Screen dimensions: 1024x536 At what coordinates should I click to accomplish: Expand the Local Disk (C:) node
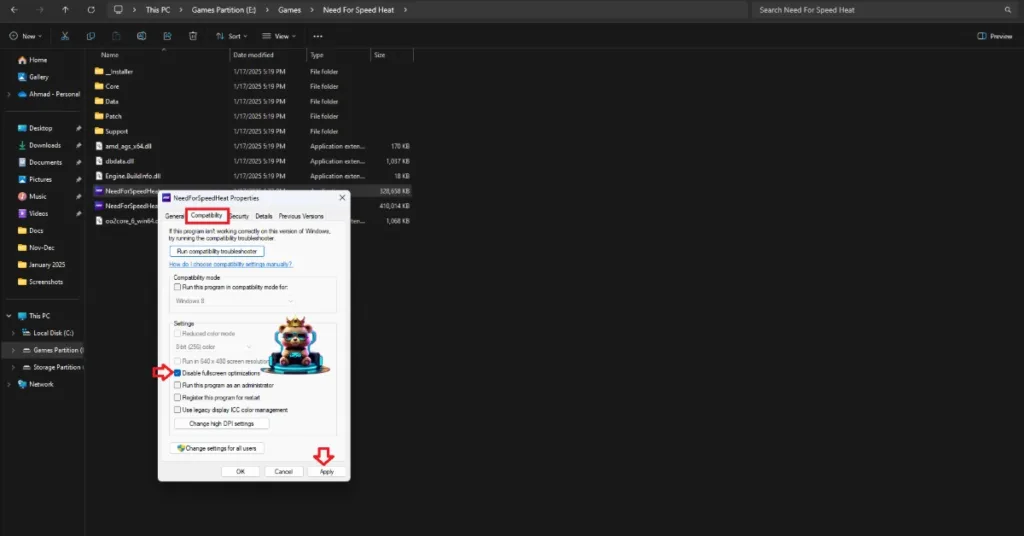13,333
